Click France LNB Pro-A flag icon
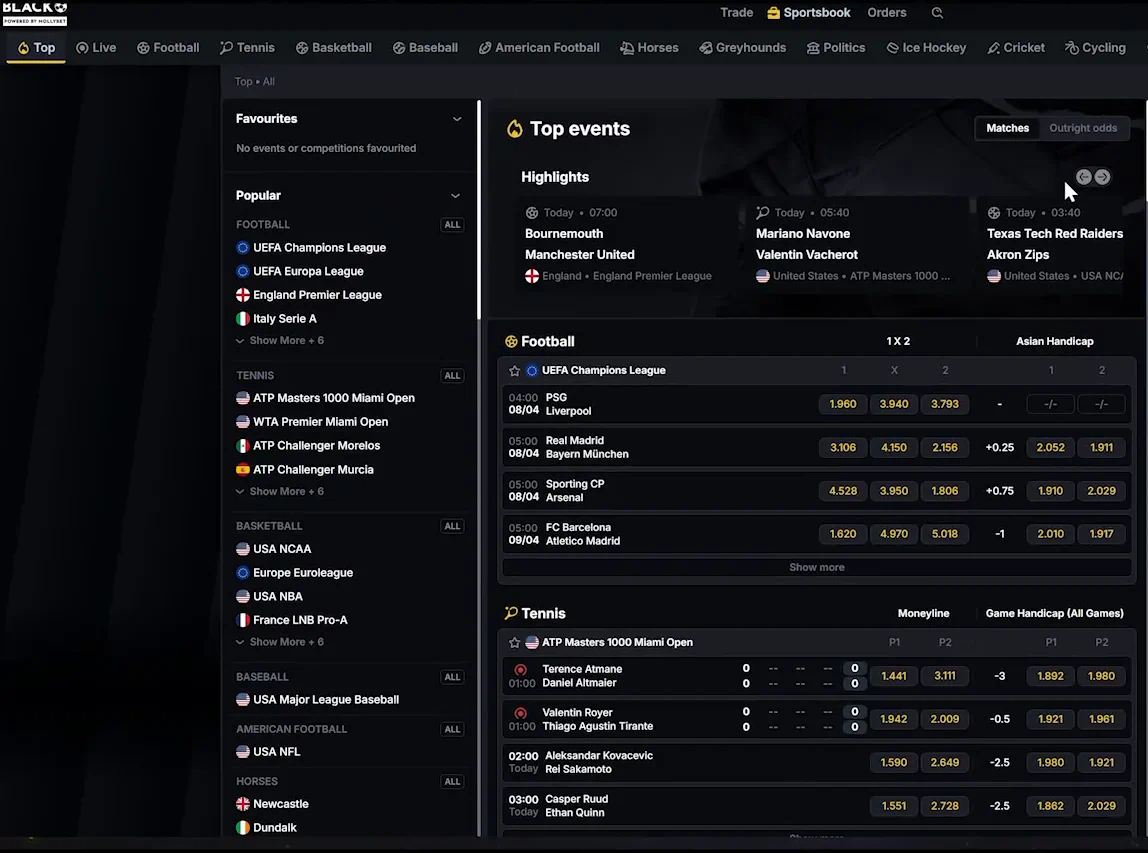The width and height of the screenshot is (1148, 853). tap(242, 619)
